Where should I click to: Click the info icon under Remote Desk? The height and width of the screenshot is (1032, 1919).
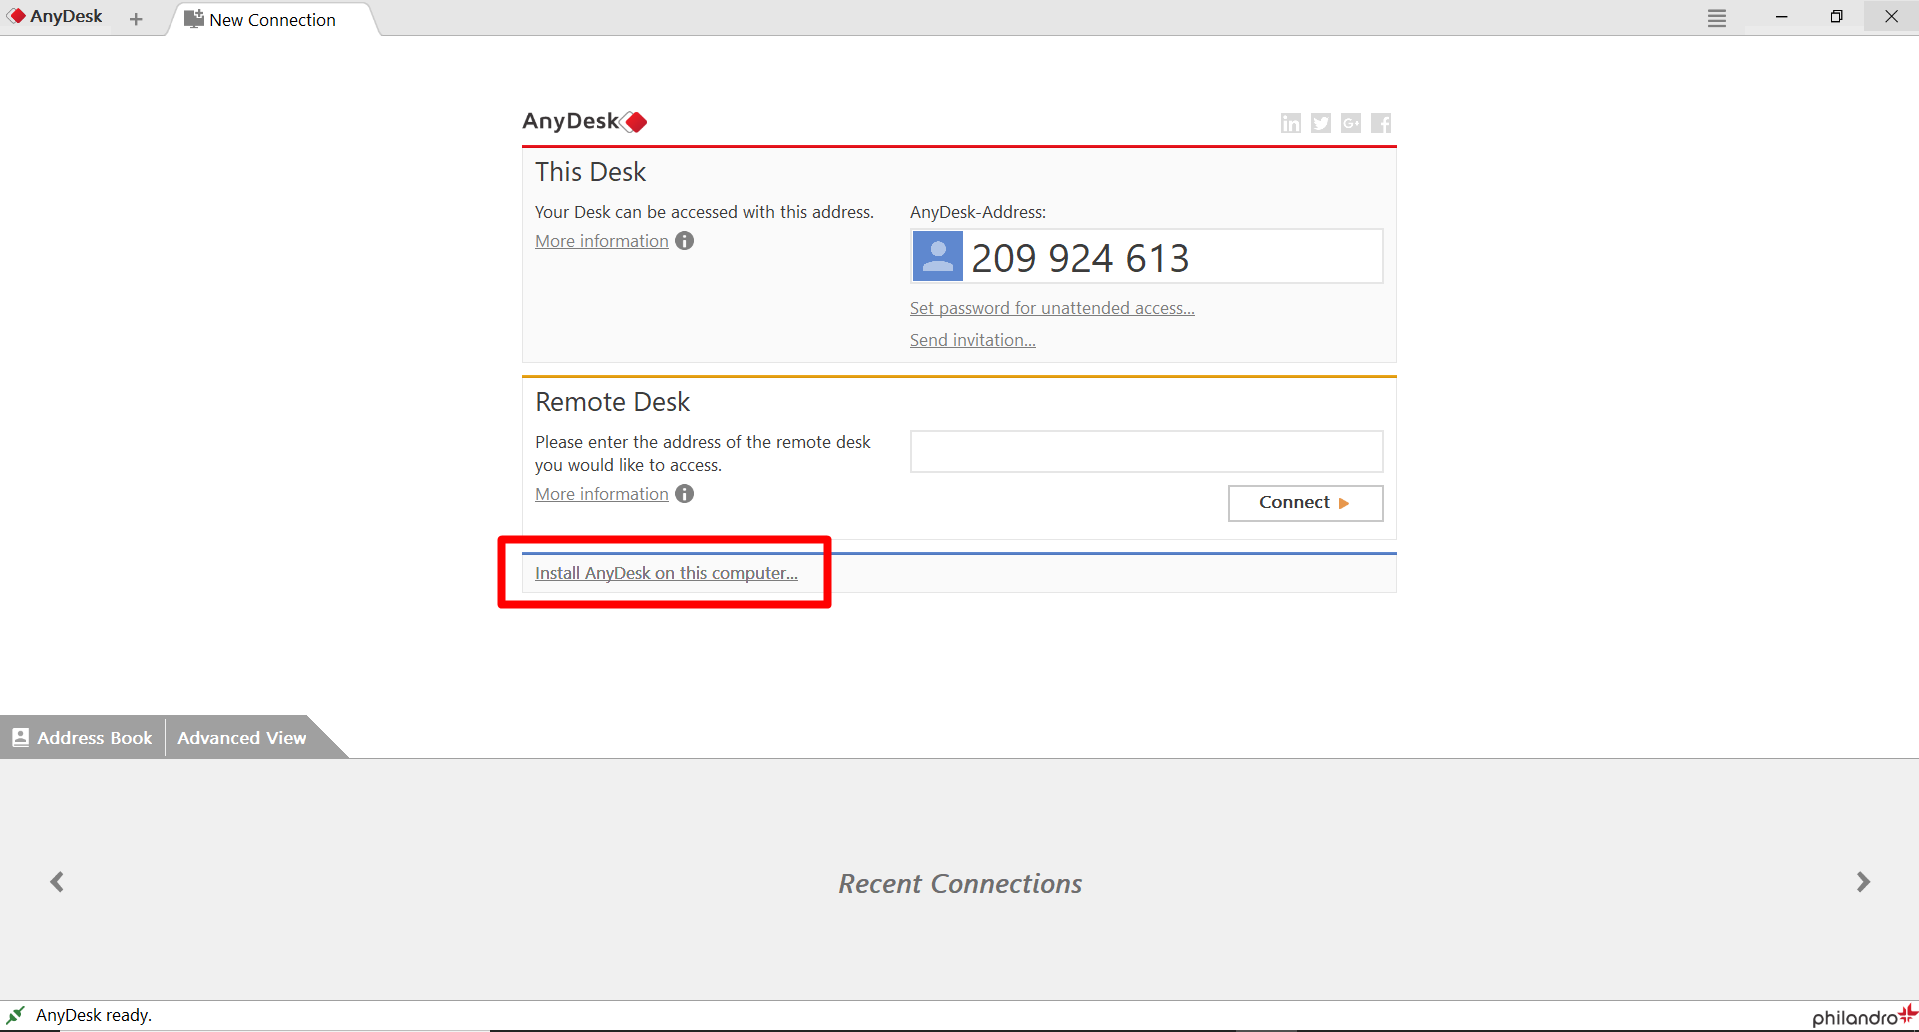(x=684, y=494)
